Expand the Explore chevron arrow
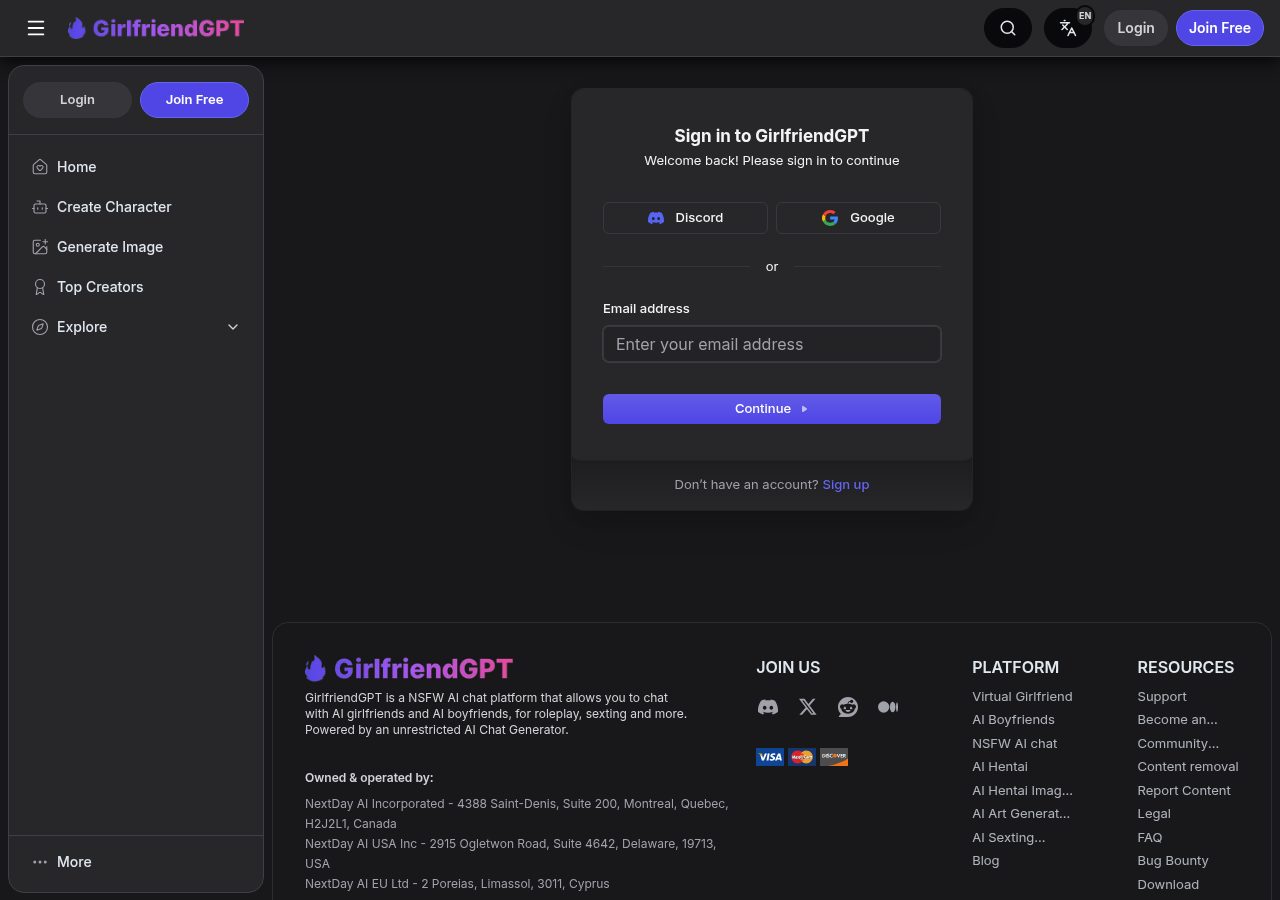The height and width of the screenshot is (900, 1280). [x=233, y=327]
